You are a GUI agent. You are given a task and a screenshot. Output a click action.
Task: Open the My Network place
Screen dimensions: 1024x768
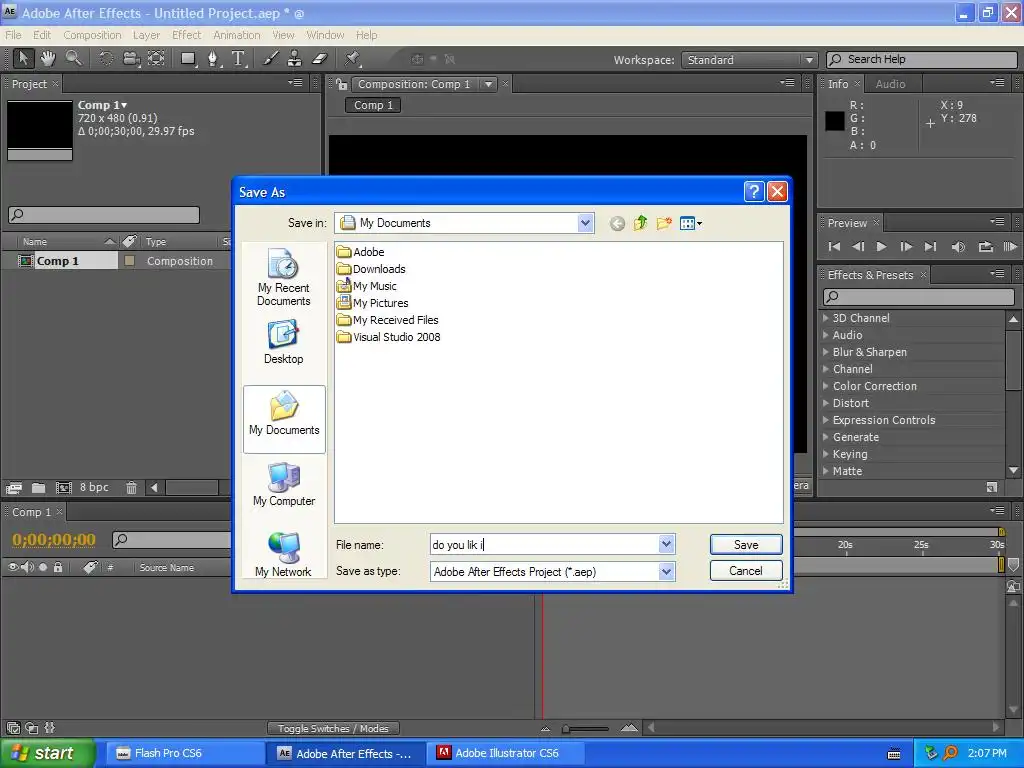pyautogui.click(x=283, y=554)
